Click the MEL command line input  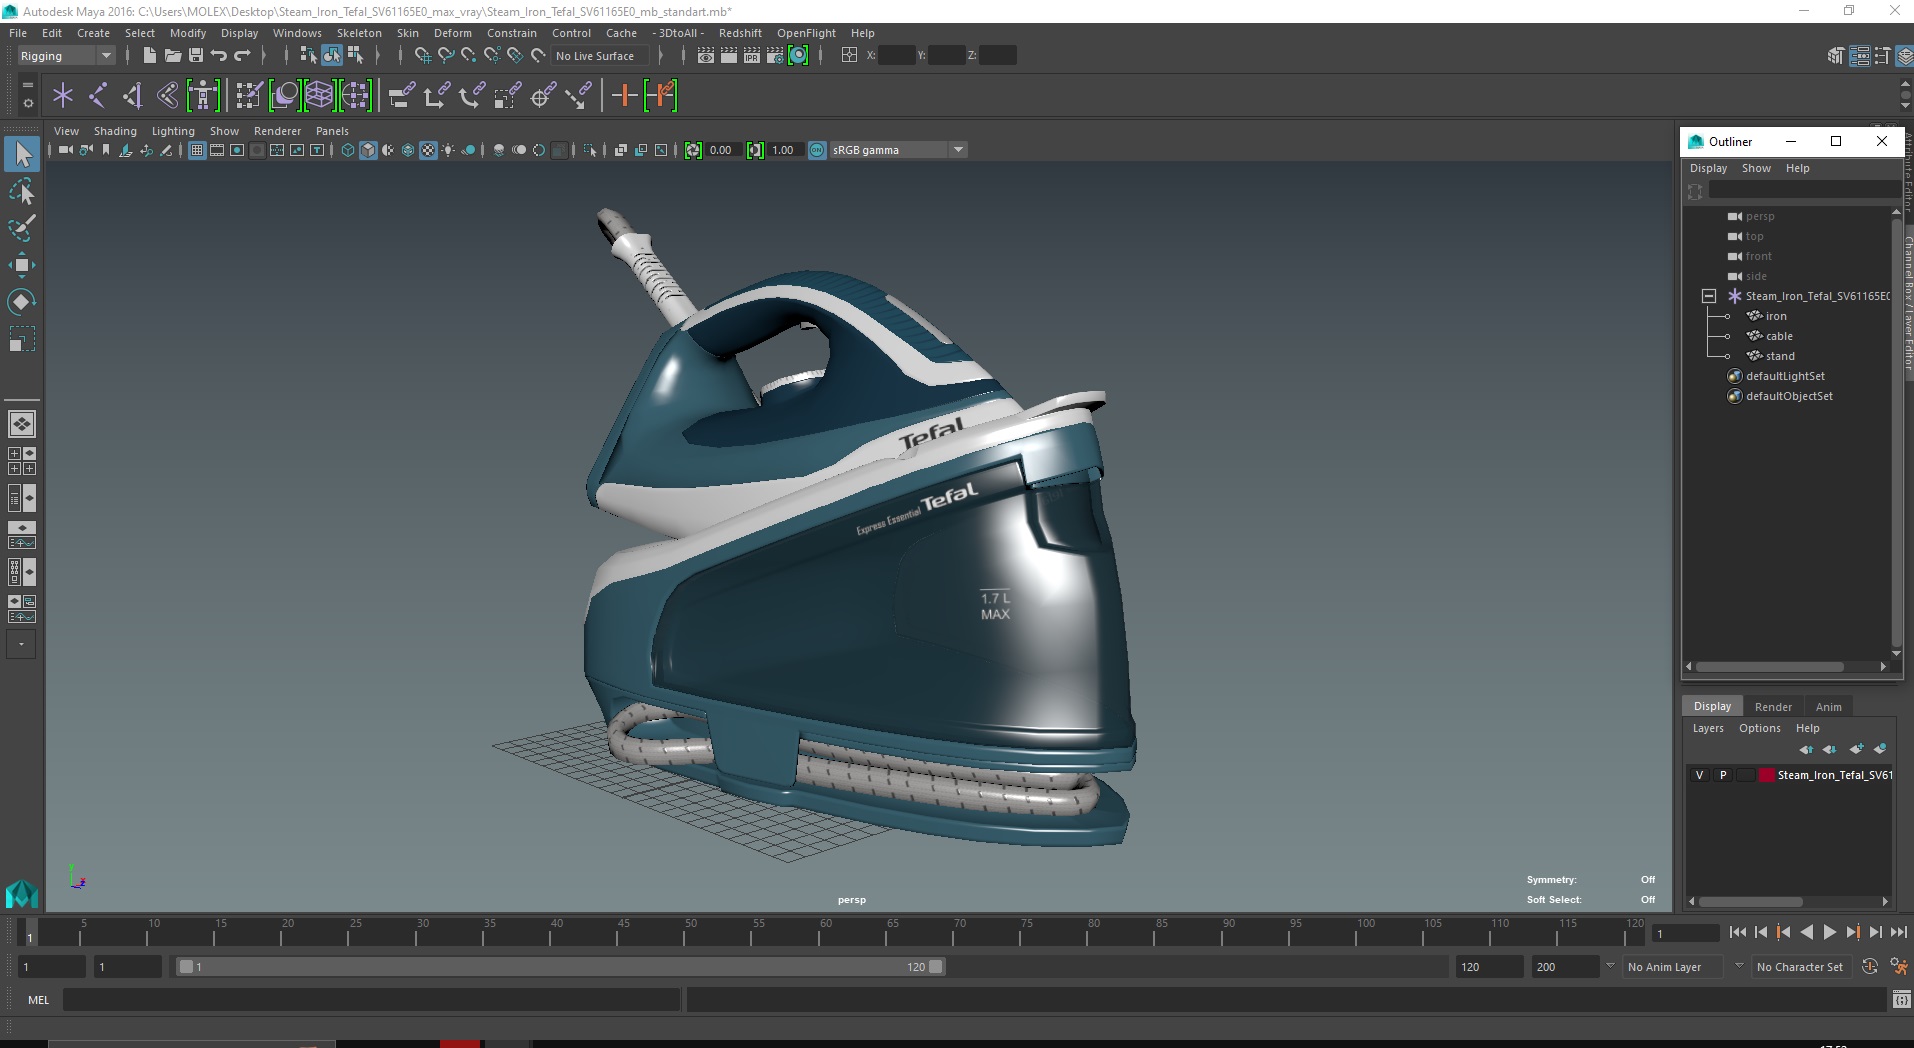click(x=371, y=1000)
